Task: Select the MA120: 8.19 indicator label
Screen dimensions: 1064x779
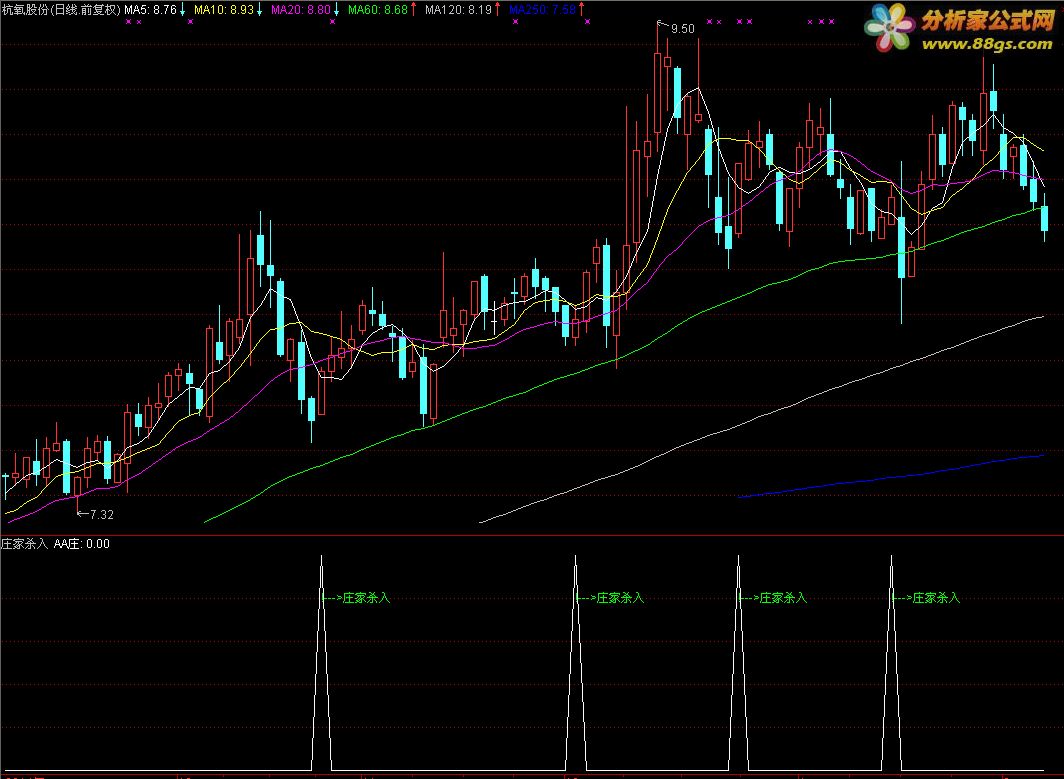Action: click(x=459, y=10)
